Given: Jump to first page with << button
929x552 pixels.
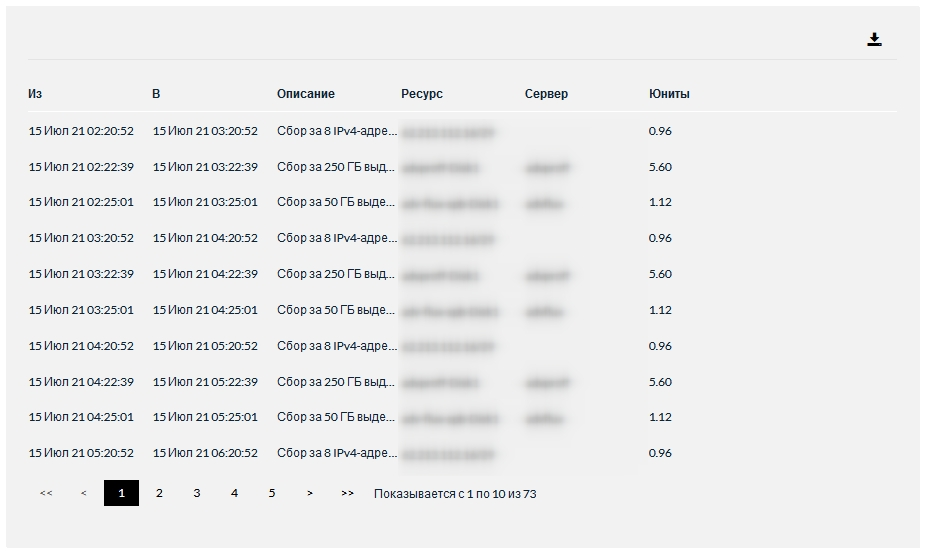Looking at the screenshot, I should (46, 493).
